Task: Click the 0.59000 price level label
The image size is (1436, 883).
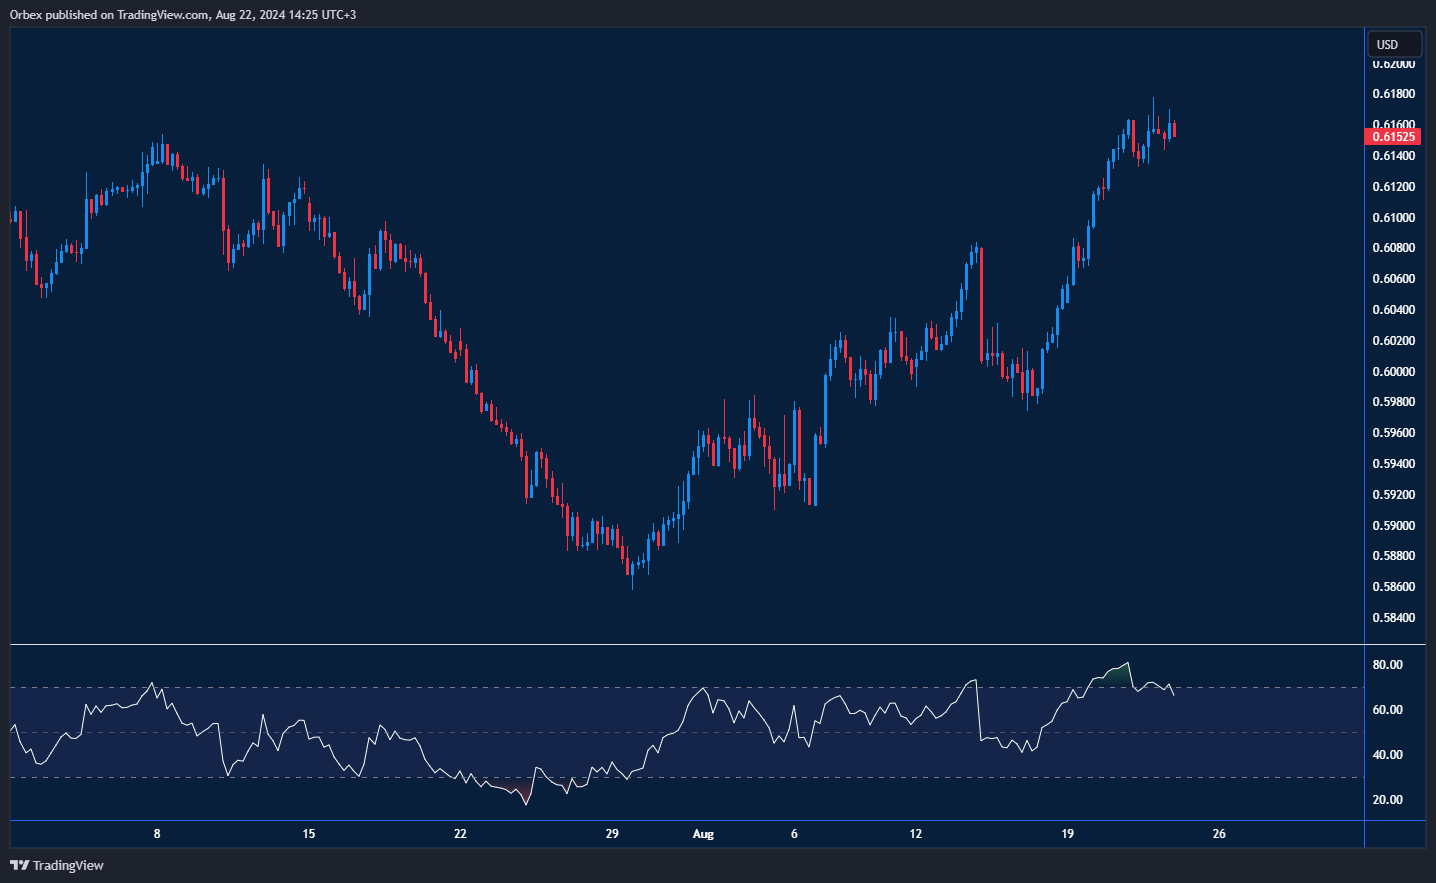Action: tap(1394, 526)
